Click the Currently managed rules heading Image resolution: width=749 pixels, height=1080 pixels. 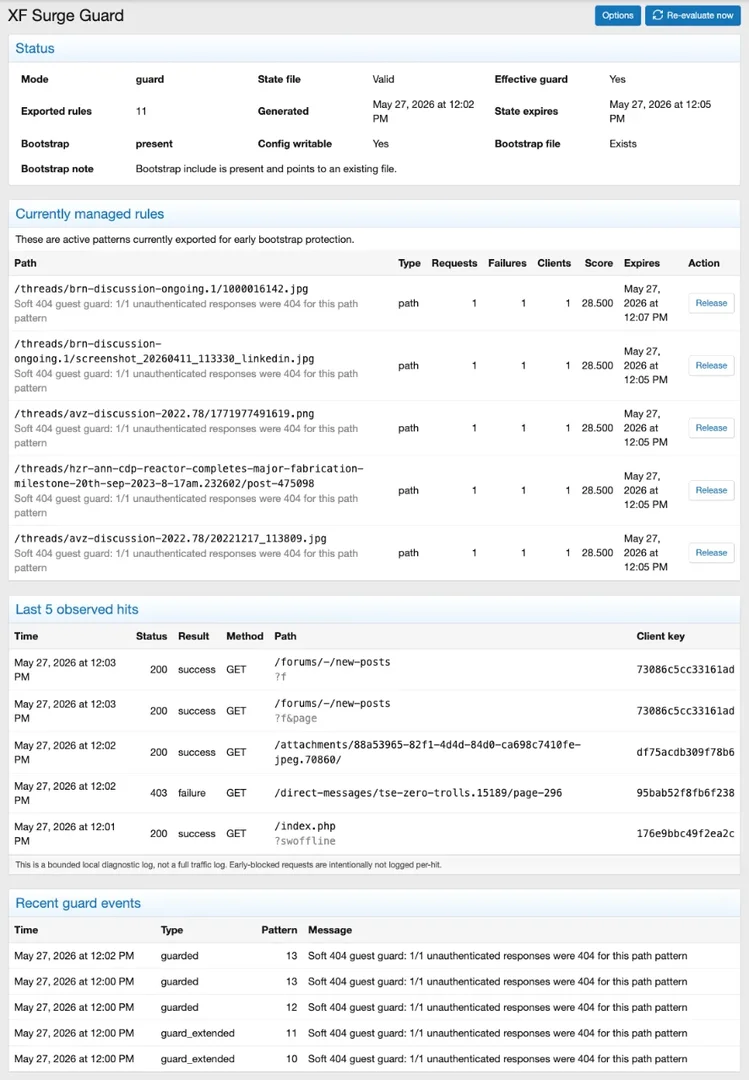click(90, 214)
